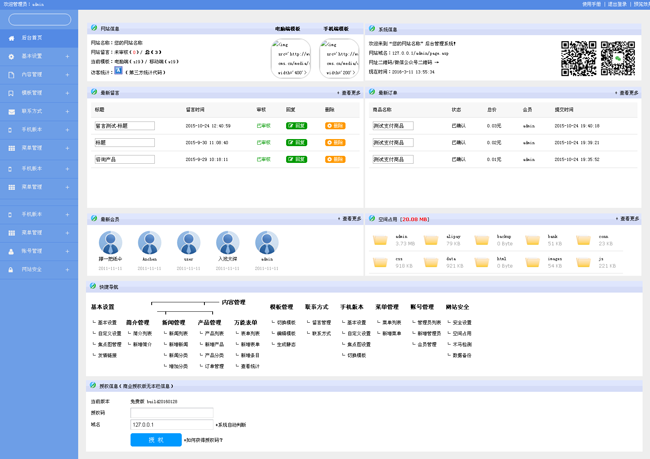The width and height of the screenshot is (650, 459).
Task: Click the search box atop the sidebar
Action: (x=40, y=19)
